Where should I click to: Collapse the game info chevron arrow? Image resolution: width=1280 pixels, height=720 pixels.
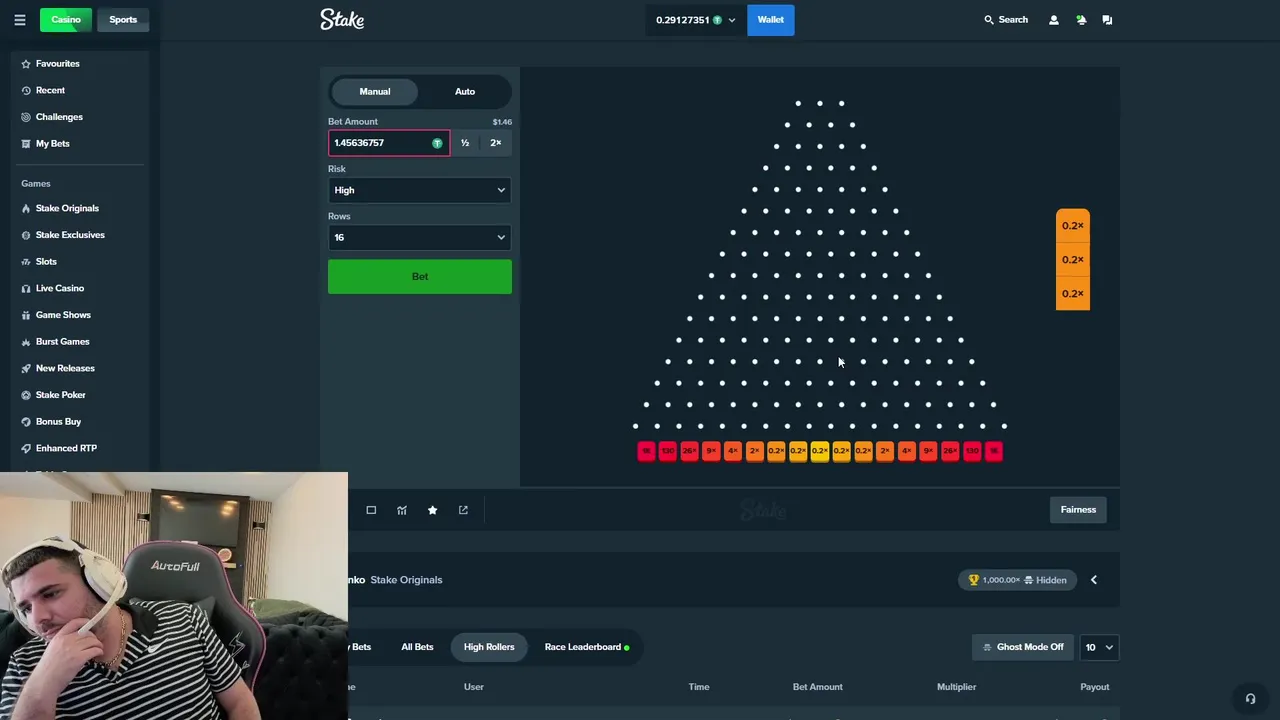1094,580
